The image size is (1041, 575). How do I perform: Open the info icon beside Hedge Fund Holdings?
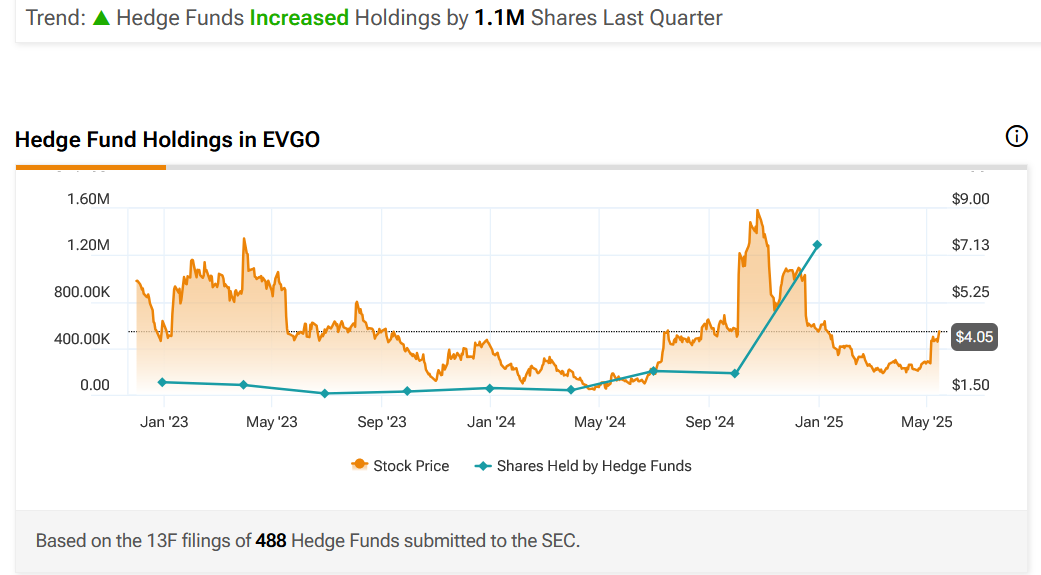[1016, 137]
